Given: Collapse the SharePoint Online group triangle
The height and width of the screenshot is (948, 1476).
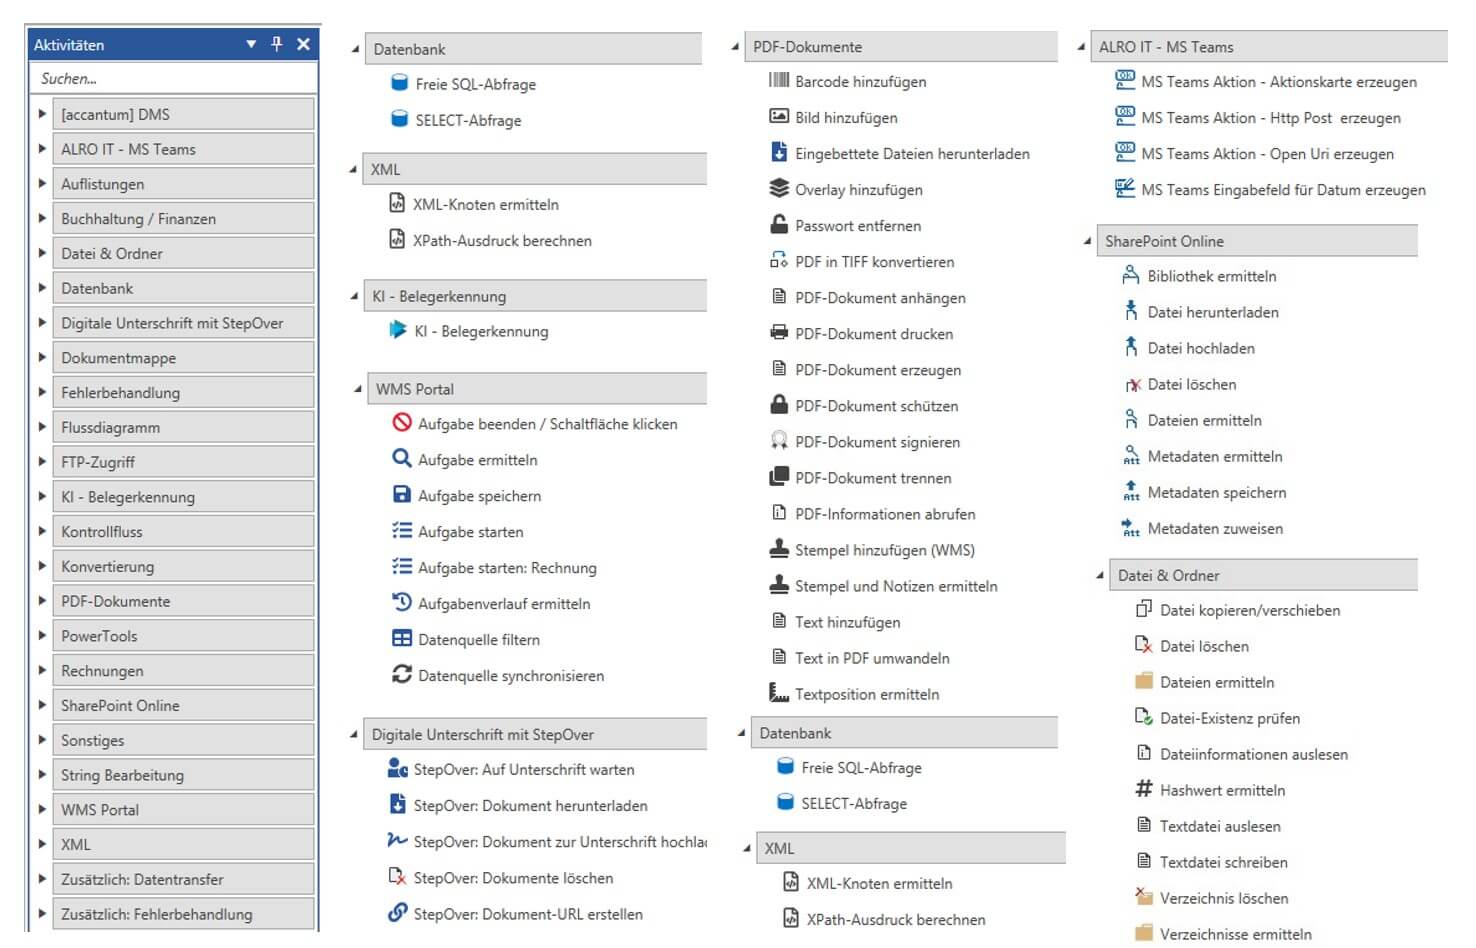Looking at the screenshot, I should coord(1087,241).
